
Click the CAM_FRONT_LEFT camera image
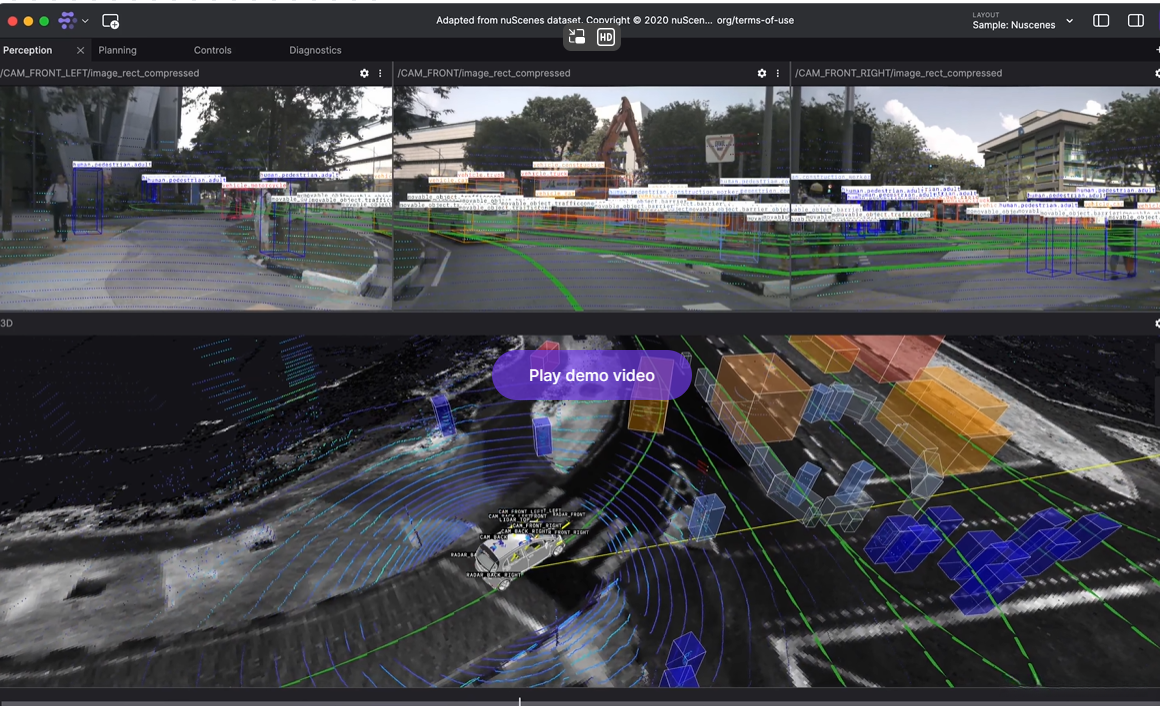[x=196, y=198]
